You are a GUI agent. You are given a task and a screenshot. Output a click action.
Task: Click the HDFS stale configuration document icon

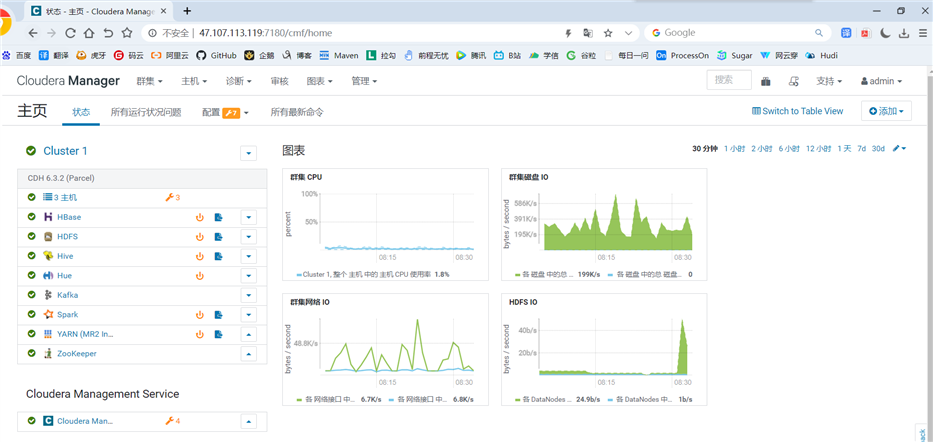point(218,237)
